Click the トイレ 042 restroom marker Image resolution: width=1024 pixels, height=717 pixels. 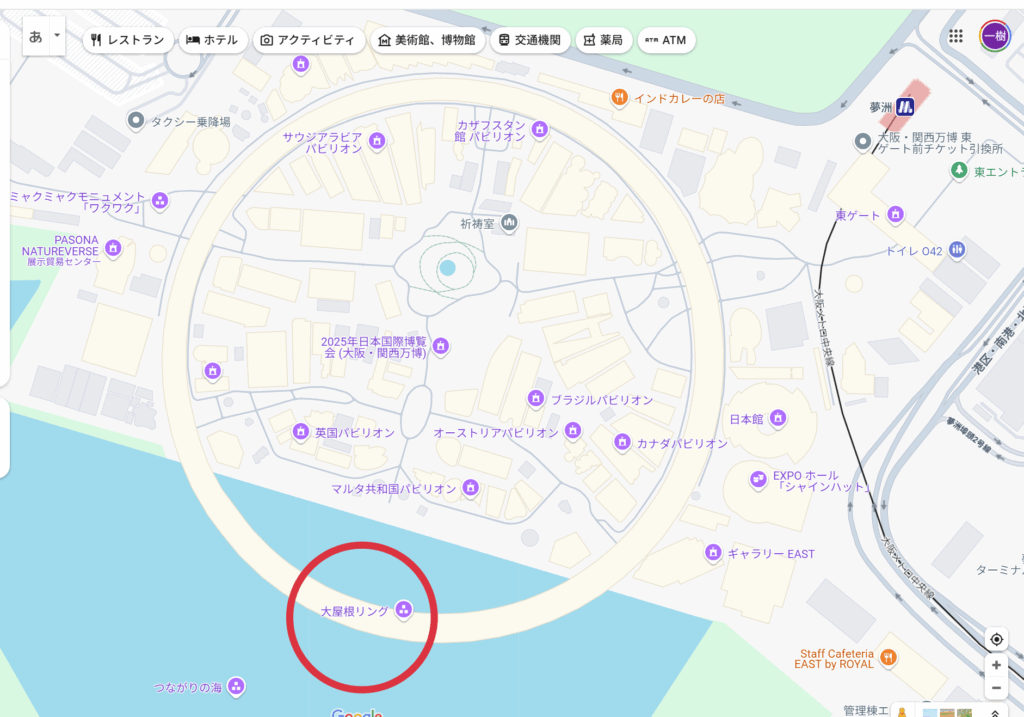click(x=957, y=250)
